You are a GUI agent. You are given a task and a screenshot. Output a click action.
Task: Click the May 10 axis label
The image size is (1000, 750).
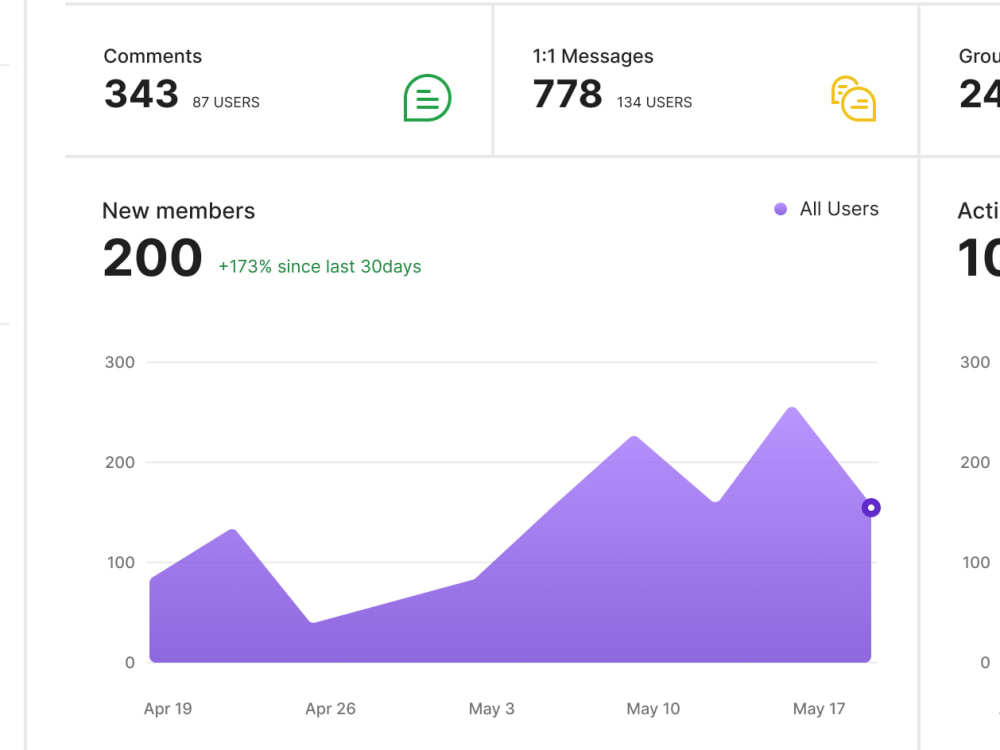653,709
